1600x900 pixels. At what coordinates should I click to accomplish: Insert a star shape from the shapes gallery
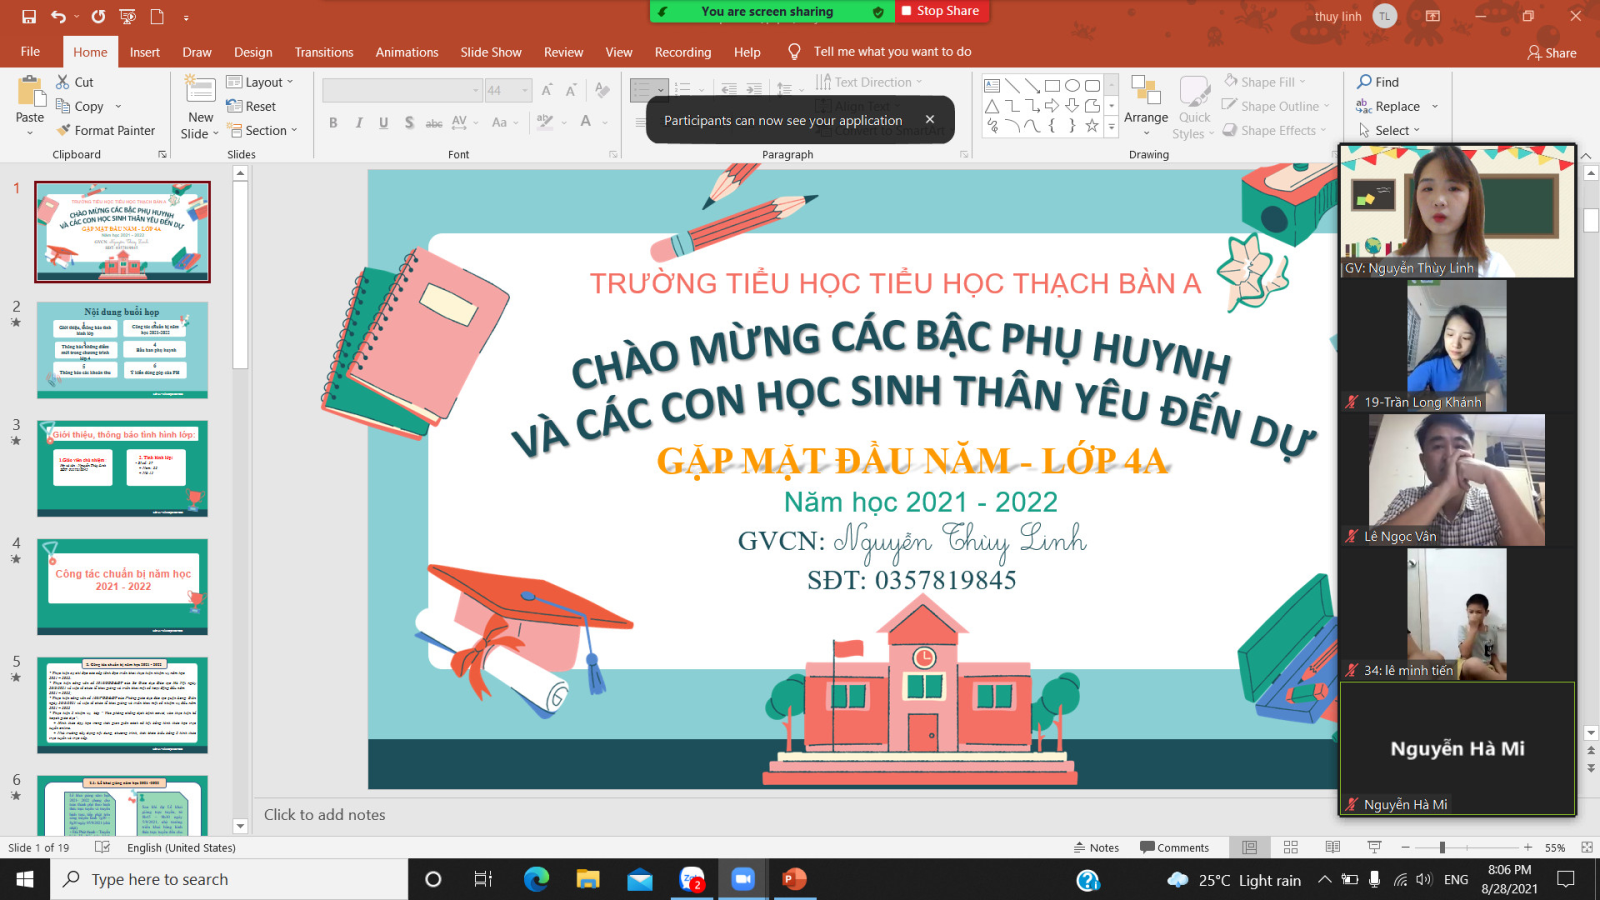[1091, 126]
